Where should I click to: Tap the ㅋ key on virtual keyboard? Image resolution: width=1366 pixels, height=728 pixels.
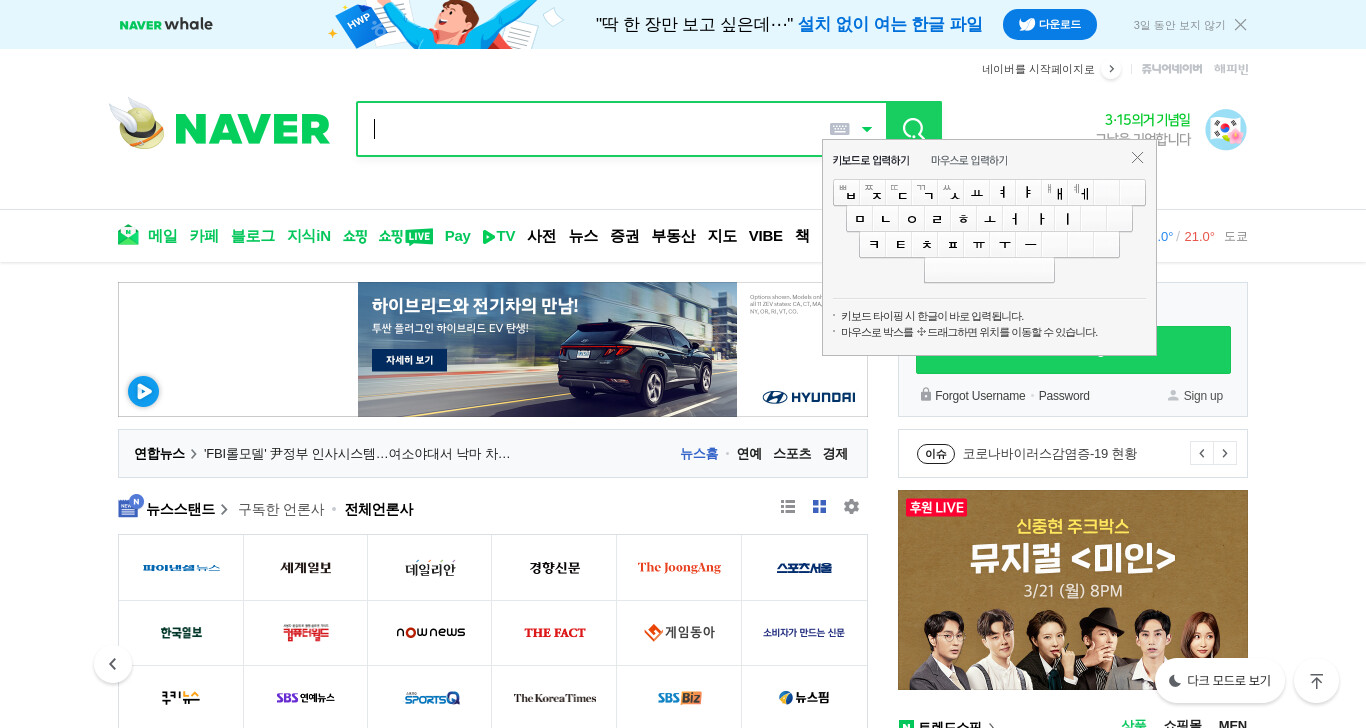click(873, 245)
